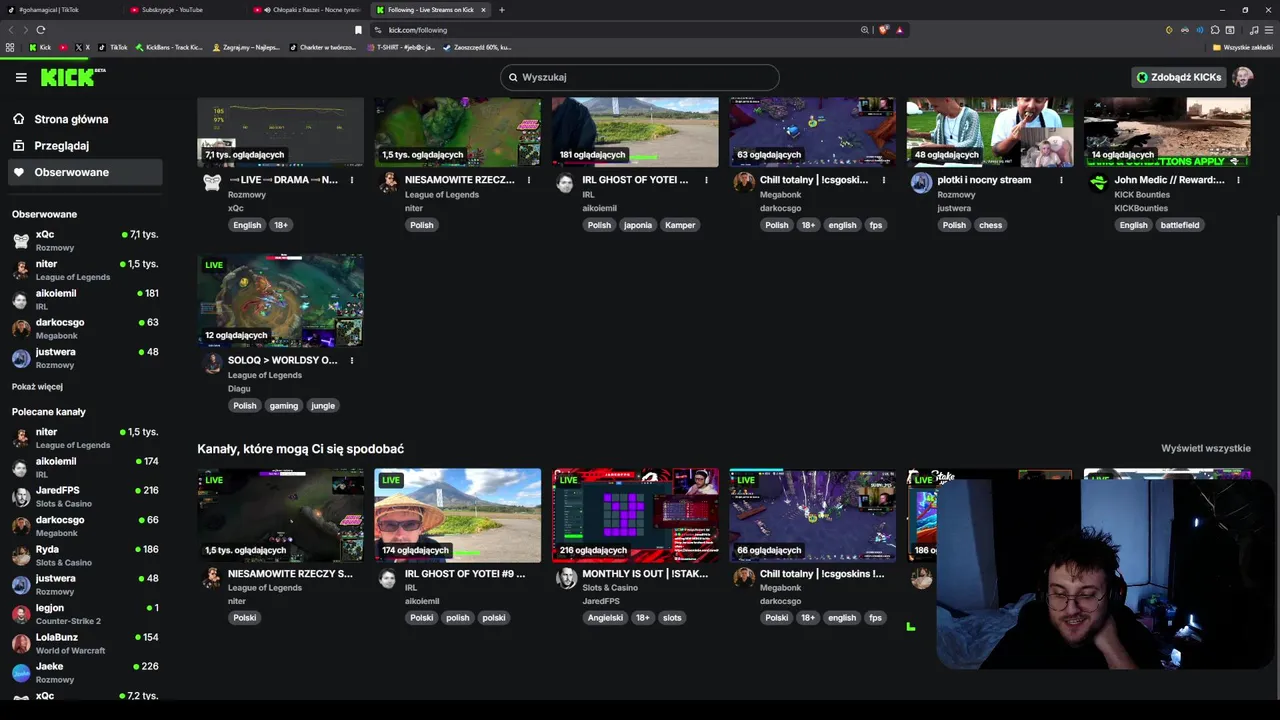Open the X bookmark
The height and width of the screenshot is (720, 1280).
tap(83, 47)
